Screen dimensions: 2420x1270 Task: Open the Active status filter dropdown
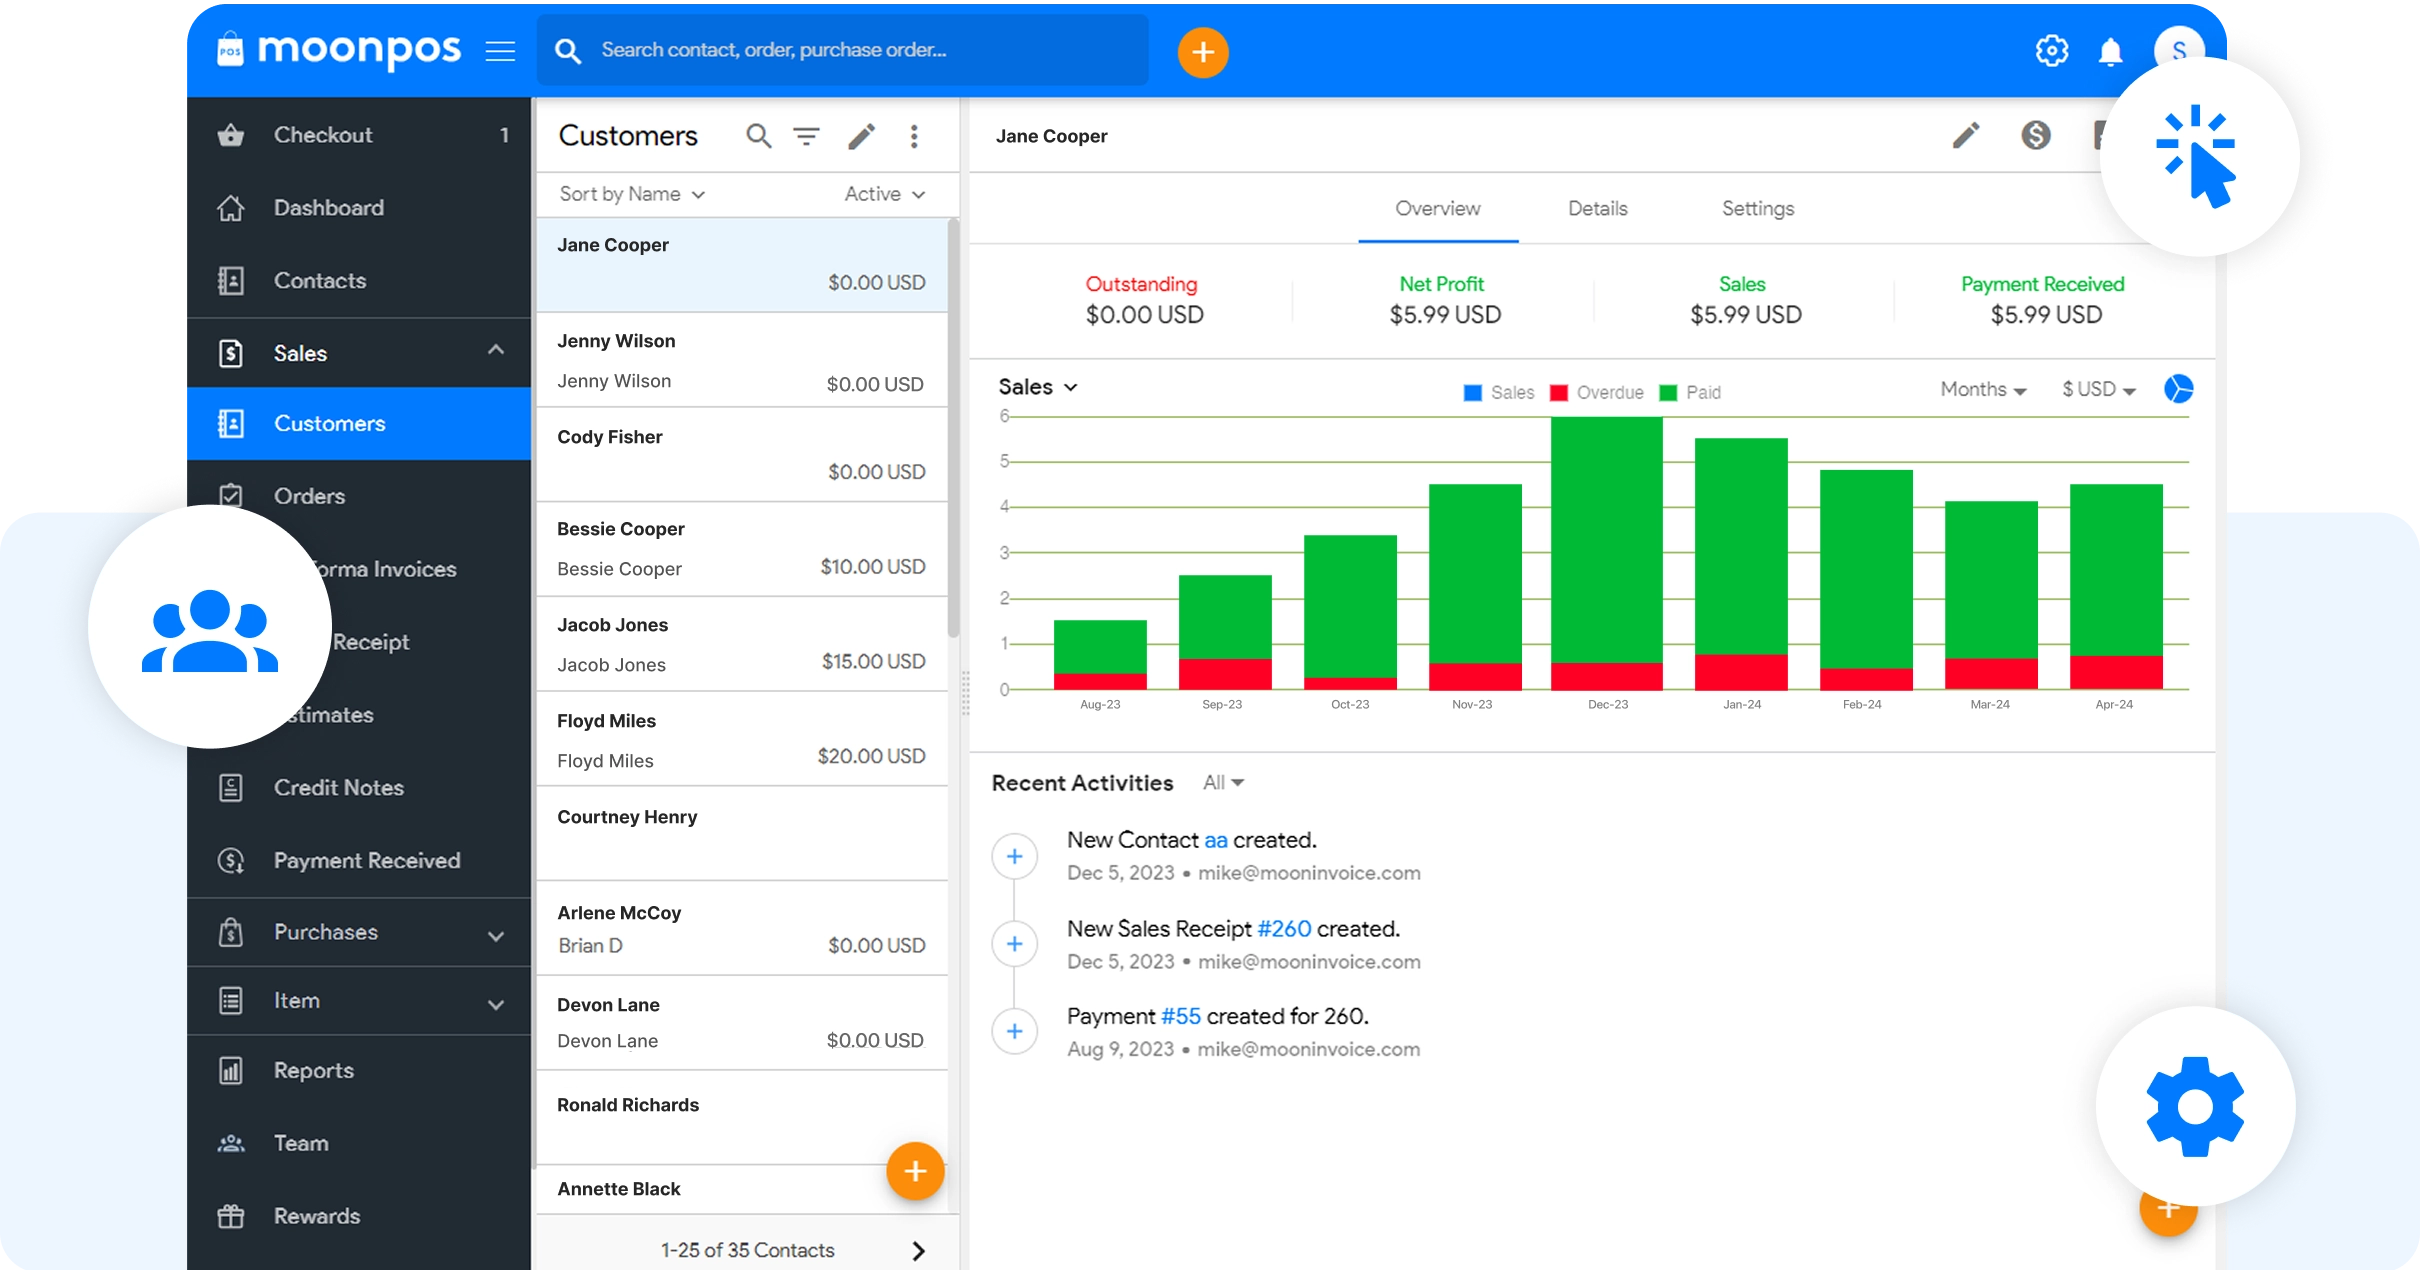pos(884,194)
